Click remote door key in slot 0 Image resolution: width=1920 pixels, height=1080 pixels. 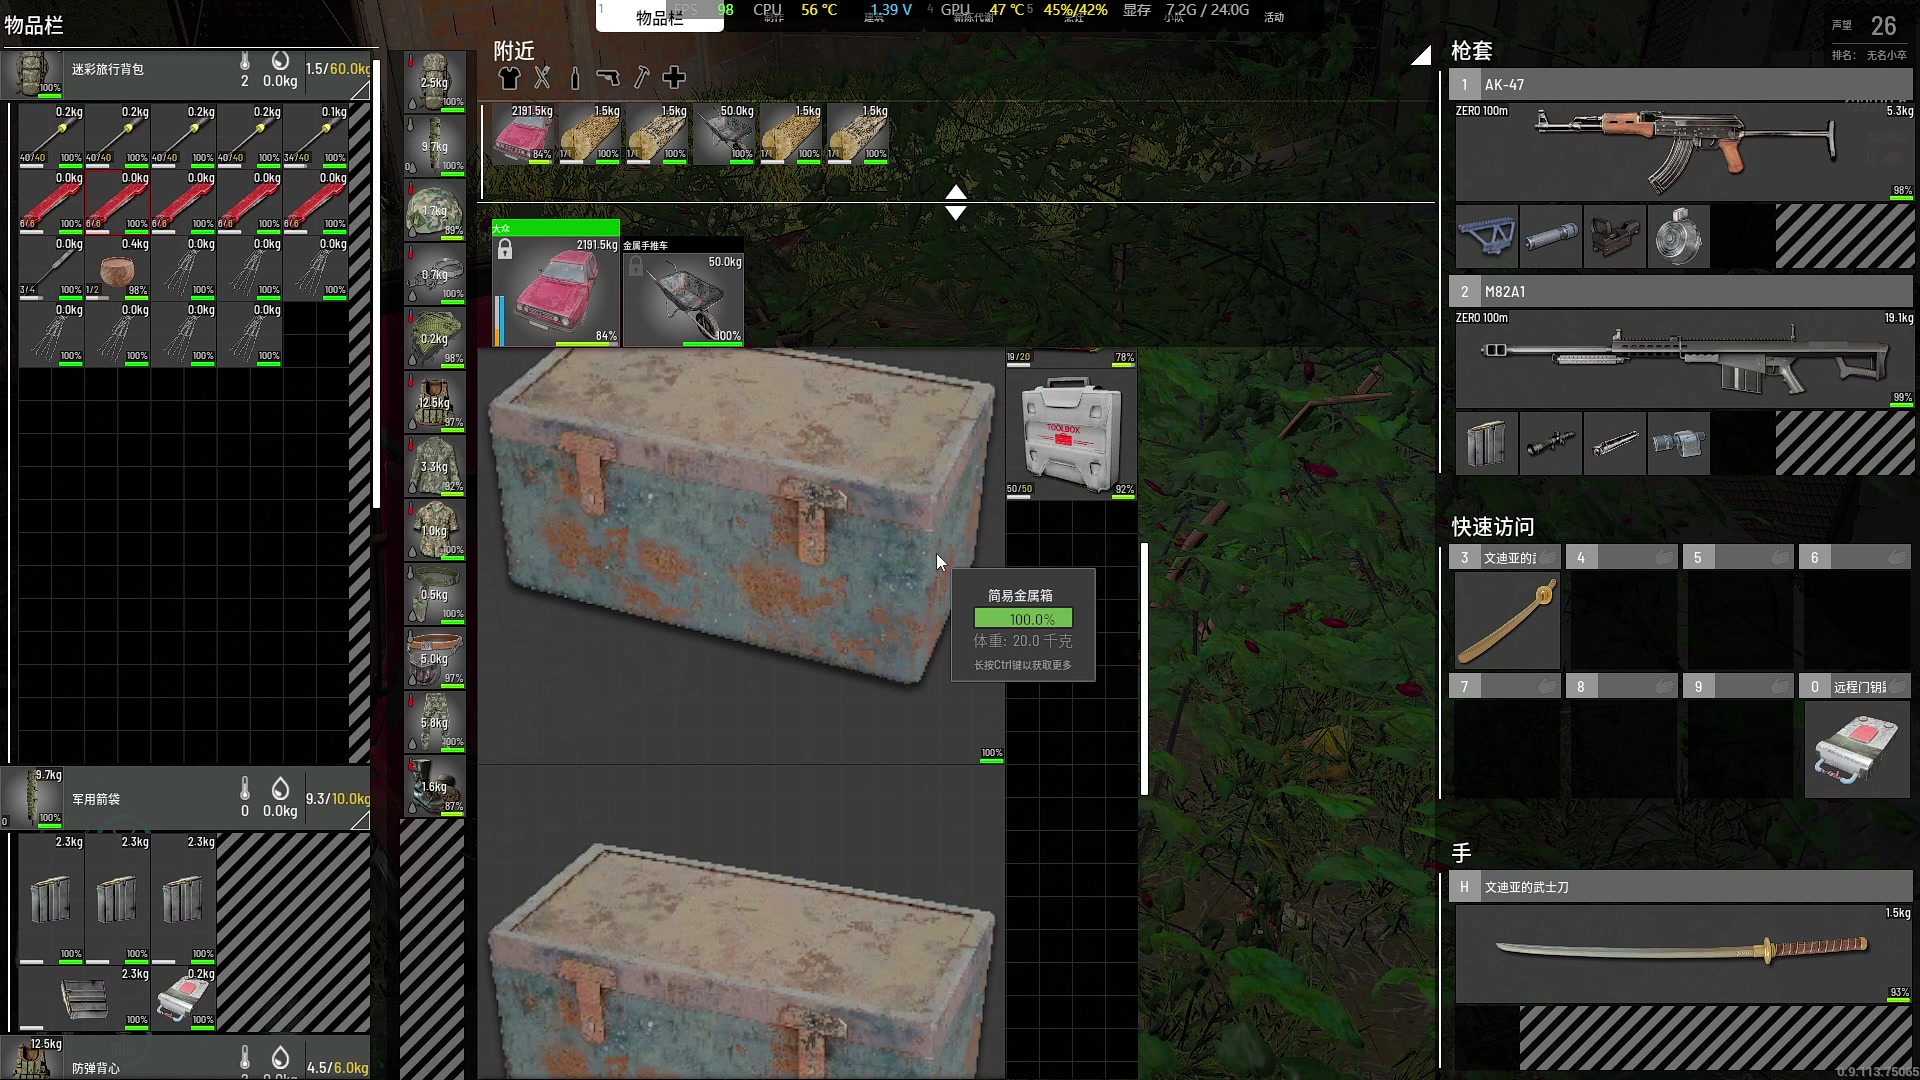point(1856,749)
